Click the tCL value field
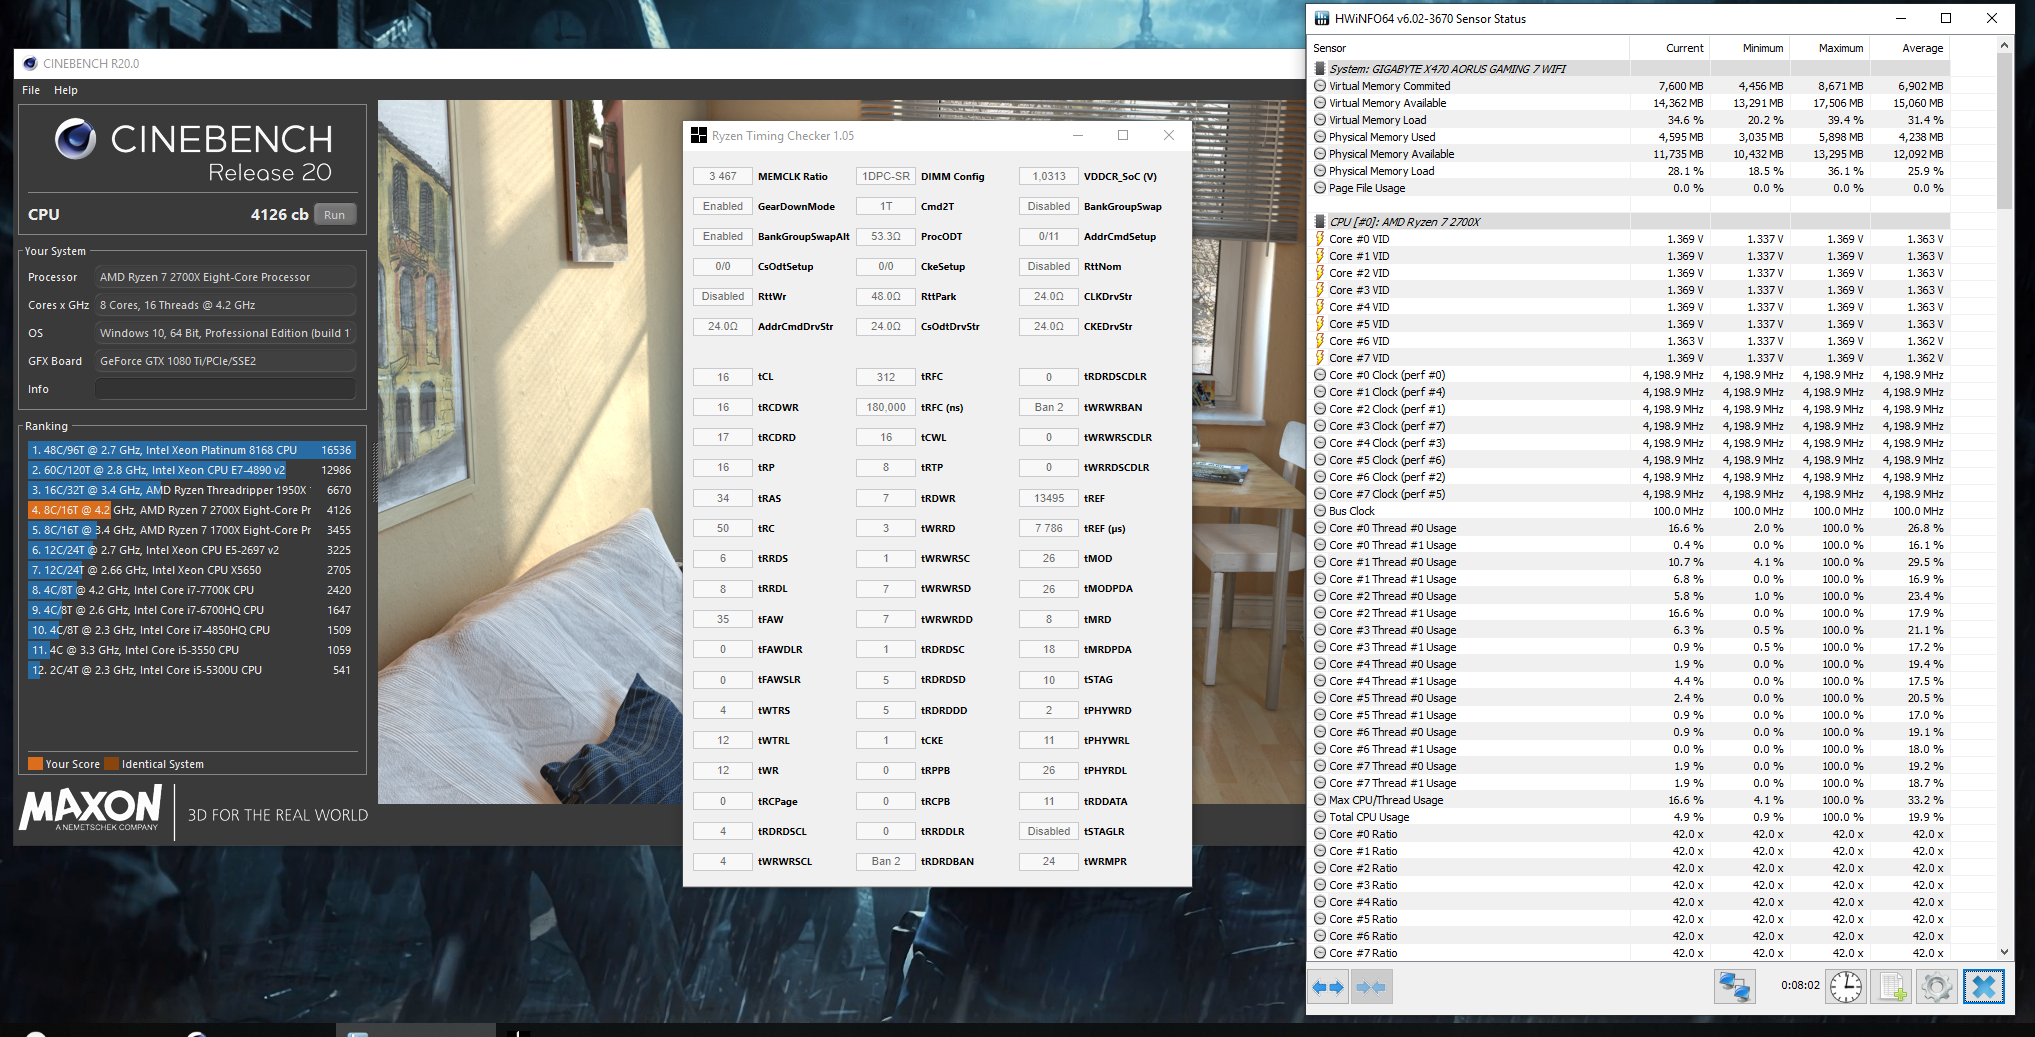 (x=722, y=377)
